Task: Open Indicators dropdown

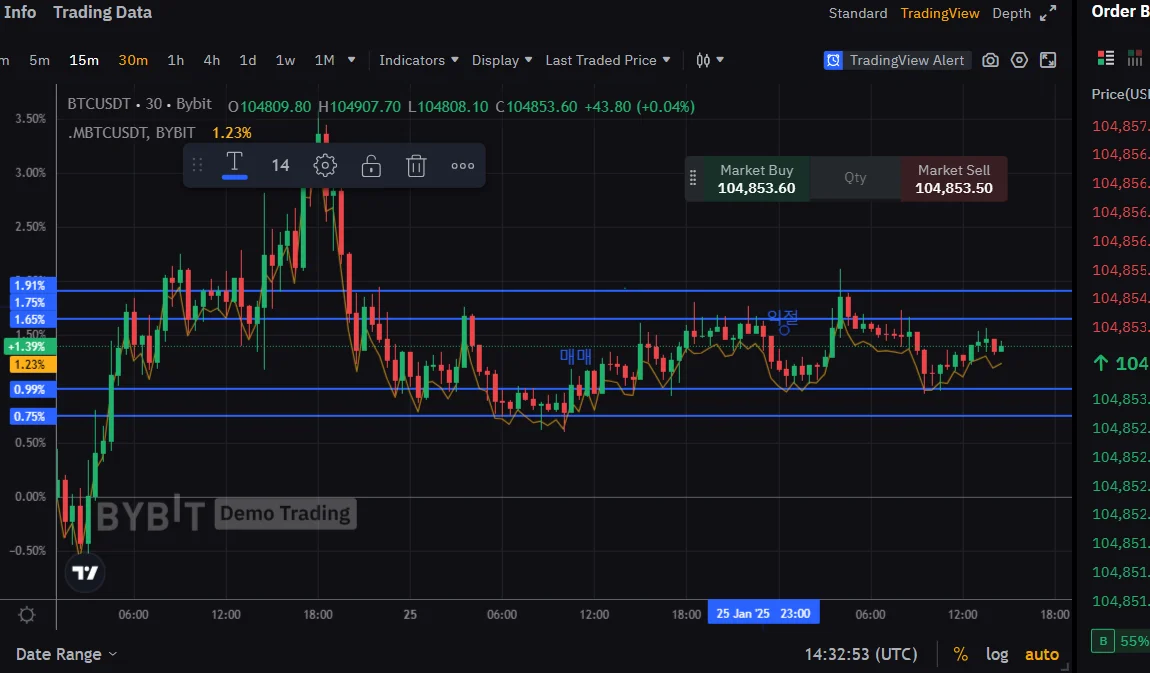Action: click(x=418, y=60)
